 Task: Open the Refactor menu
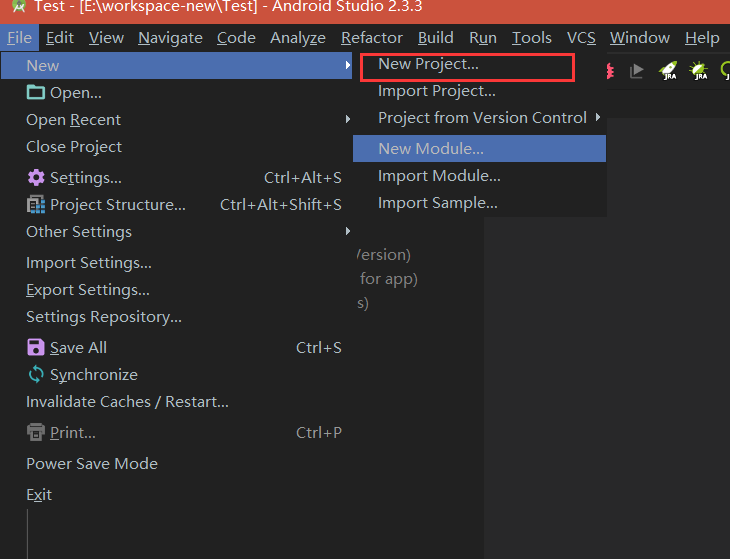[x=372, y=38]
